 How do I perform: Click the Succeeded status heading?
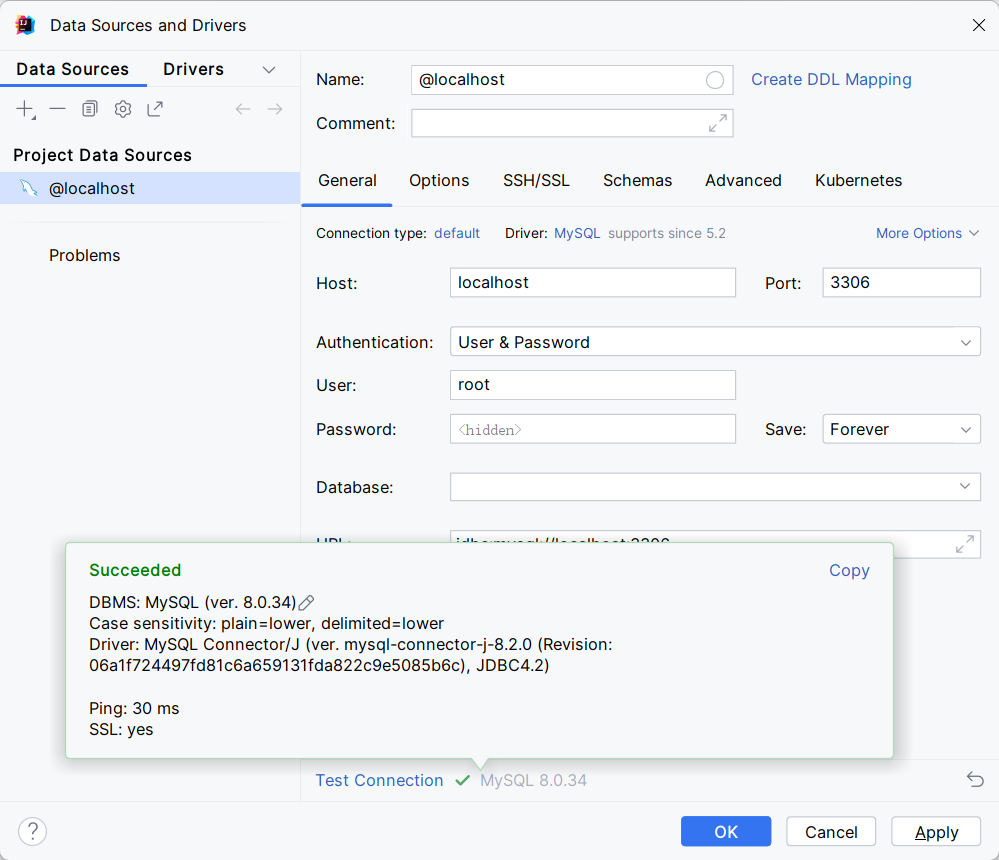(x=135, y=570)
